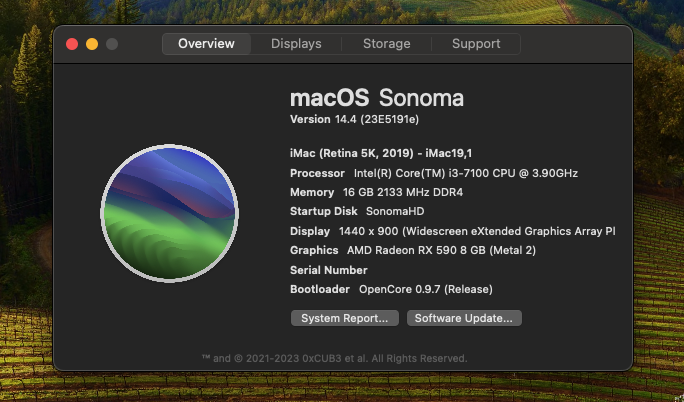The height and width of the screenshot is (402, 684).
Task: Click the 1440 x 900 Display value
Action: click(x=477, y=231)
